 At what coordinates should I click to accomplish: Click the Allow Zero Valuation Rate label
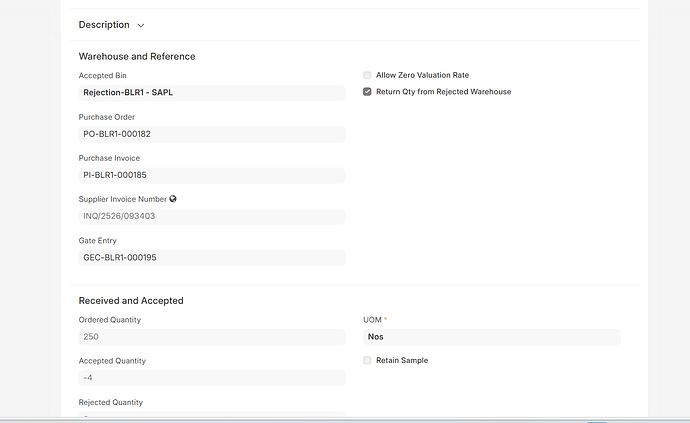pyautogui.click(x=422, y=75)
